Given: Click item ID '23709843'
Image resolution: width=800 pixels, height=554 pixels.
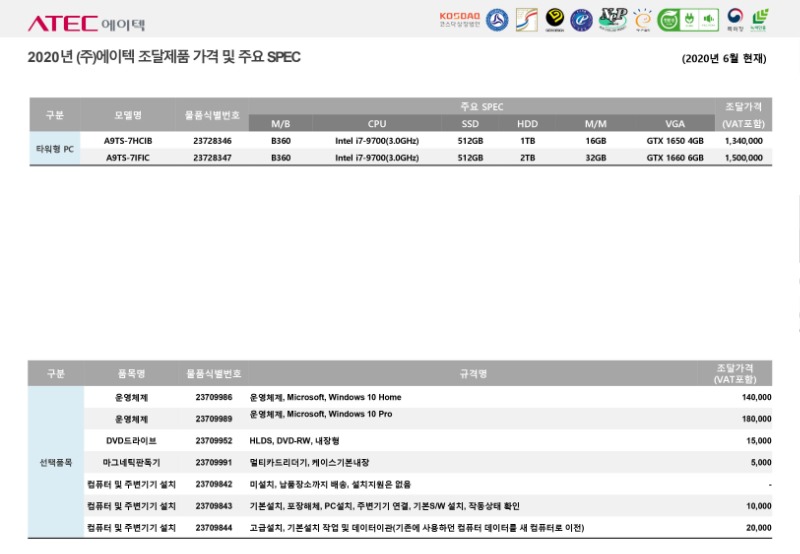Looking at the screenshot, I should (214, 506).
